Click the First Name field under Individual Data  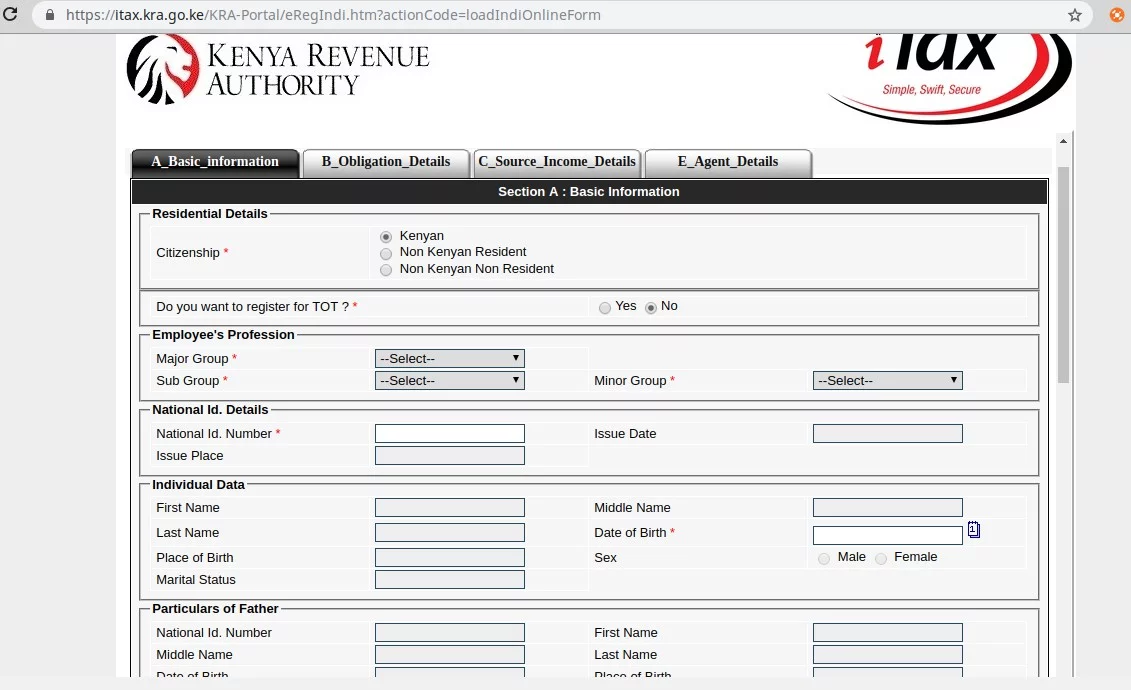[449, 508]
